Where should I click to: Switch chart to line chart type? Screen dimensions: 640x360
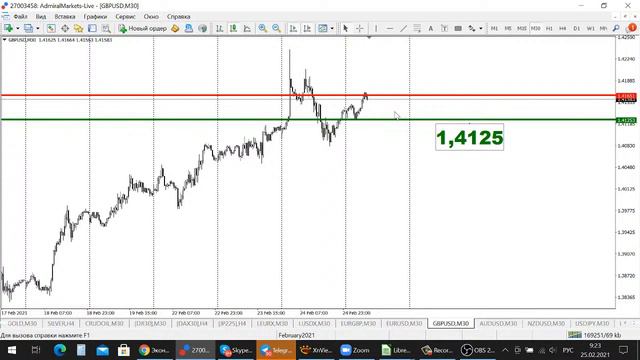coord(247,28)
